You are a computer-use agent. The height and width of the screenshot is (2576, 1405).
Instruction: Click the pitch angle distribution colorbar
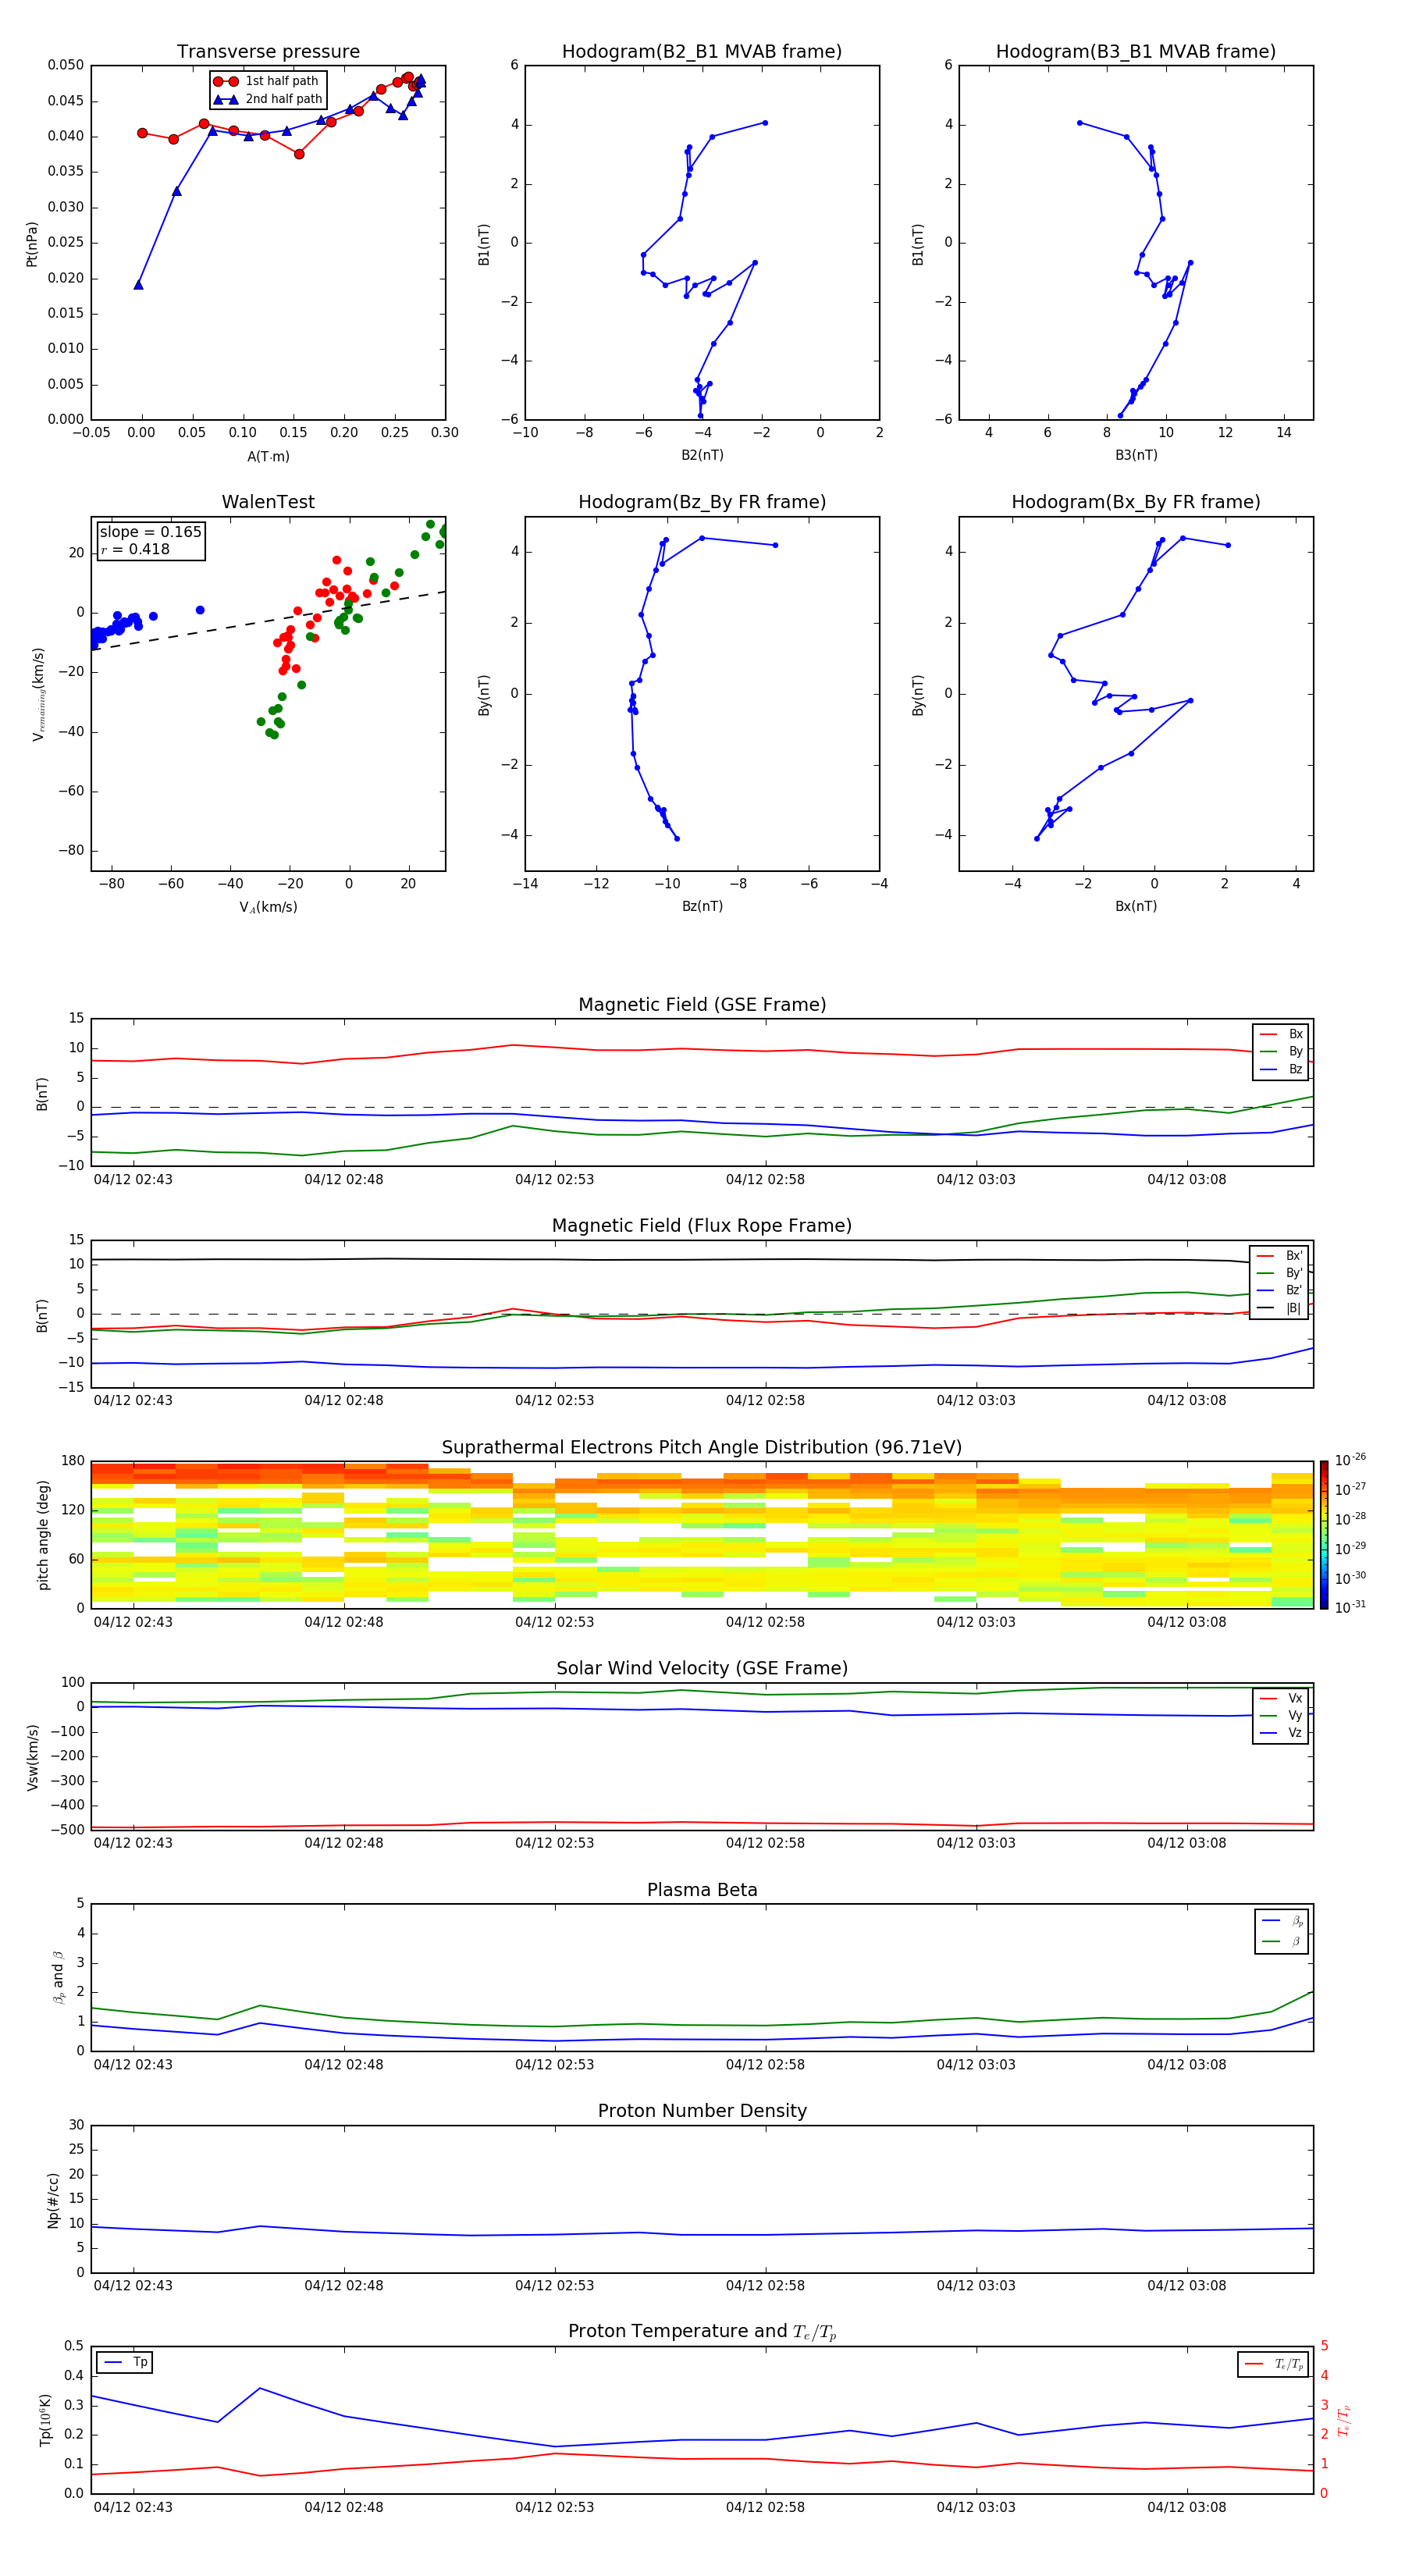(x=1324, y=1534)
